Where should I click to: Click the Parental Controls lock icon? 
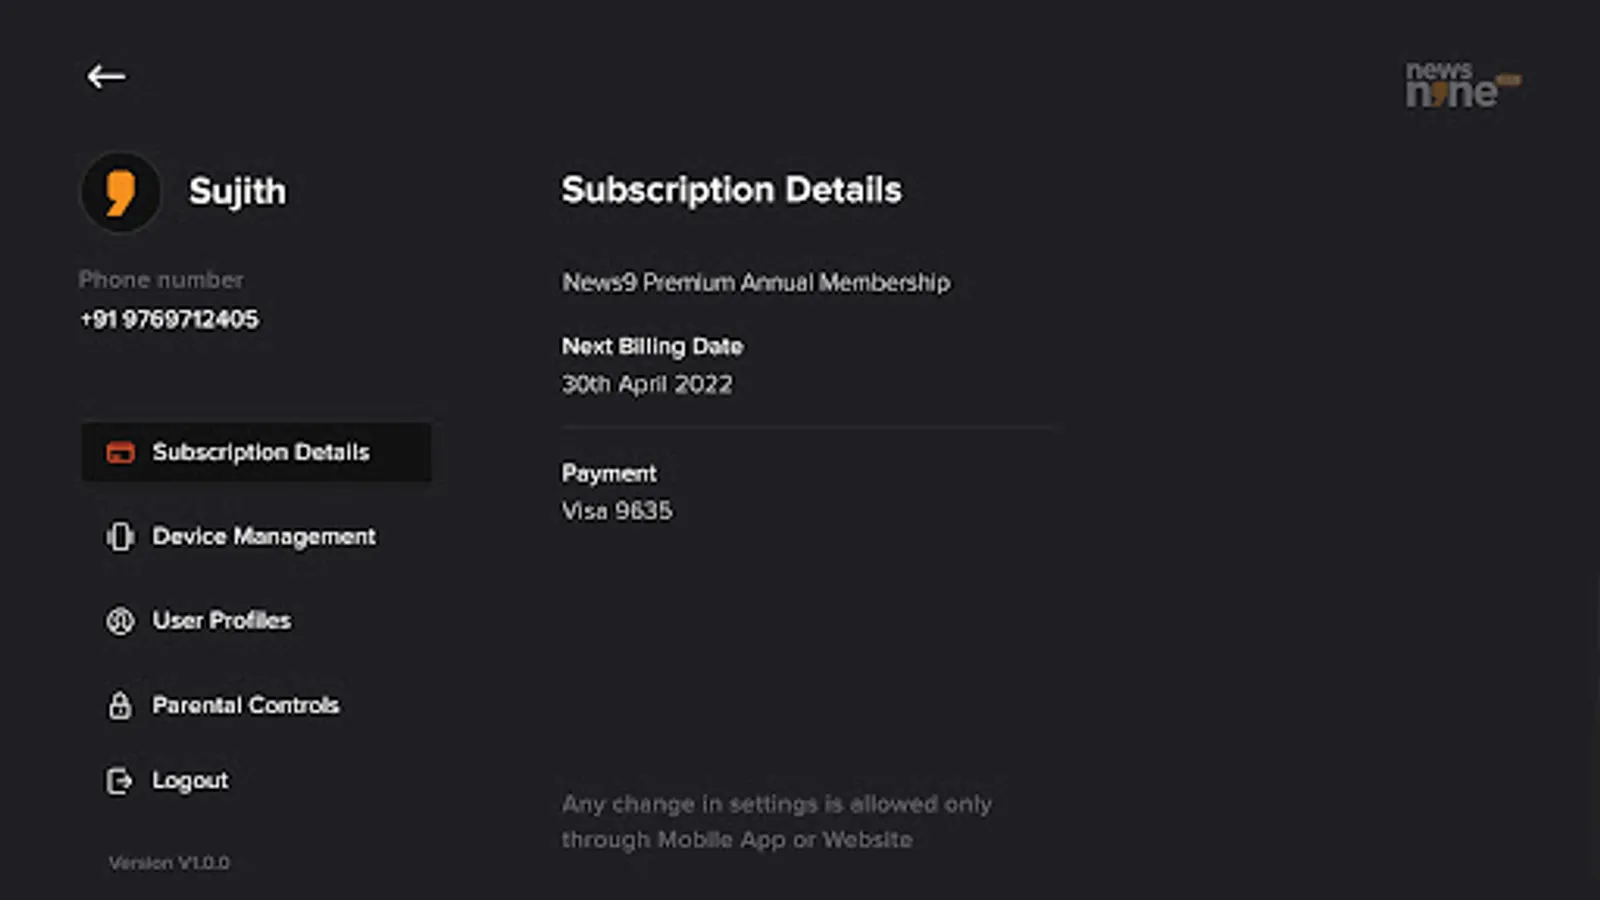(x=120, y=705)
